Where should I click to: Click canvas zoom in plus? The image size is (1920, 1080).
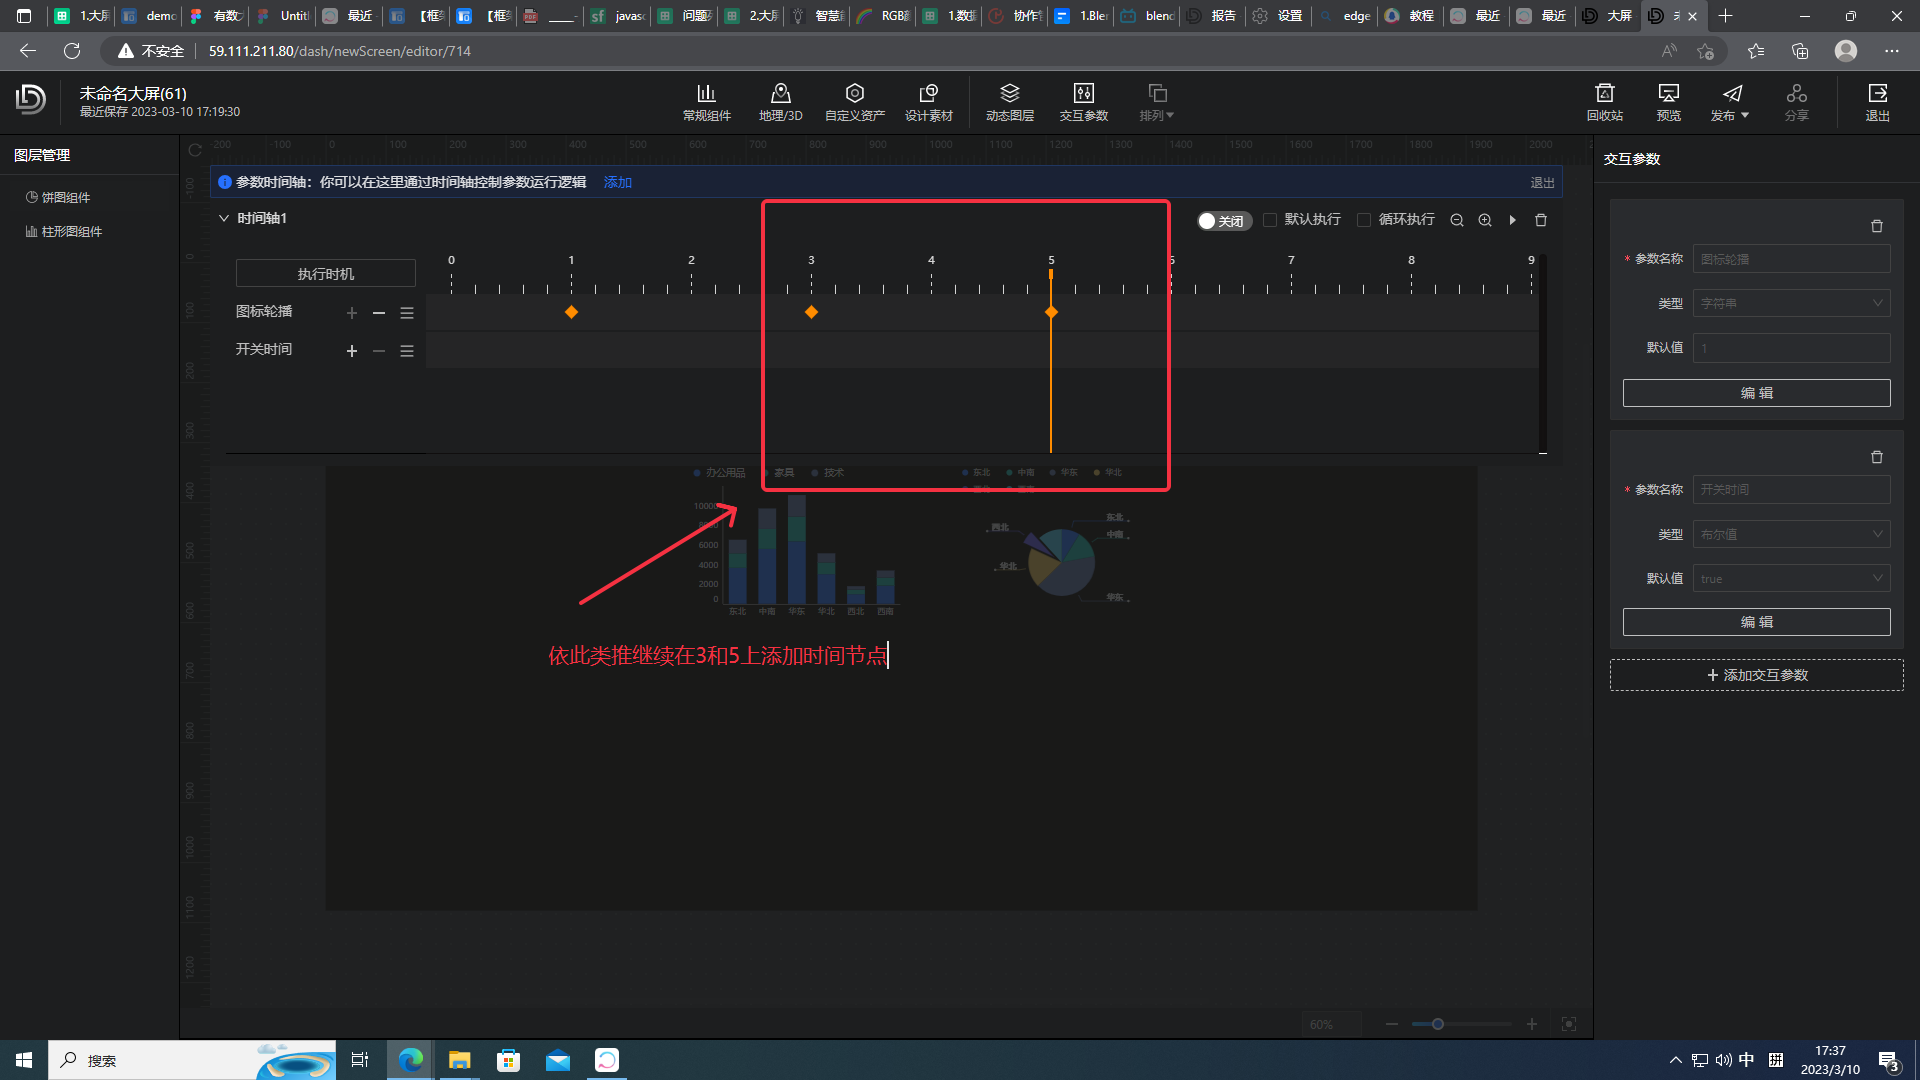coord(1531,1024)
